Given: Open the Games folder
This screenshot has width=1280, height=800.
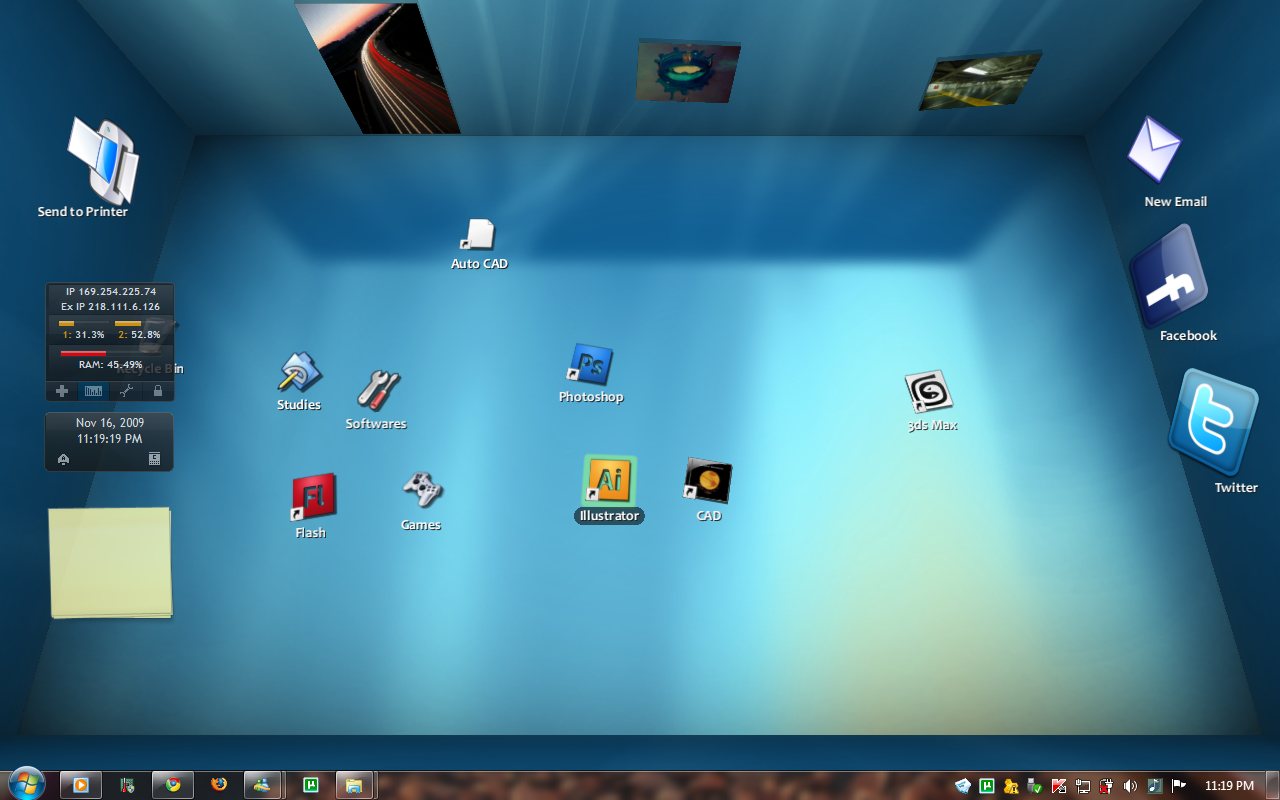Looking at the screenshot, I should [421, 490].
